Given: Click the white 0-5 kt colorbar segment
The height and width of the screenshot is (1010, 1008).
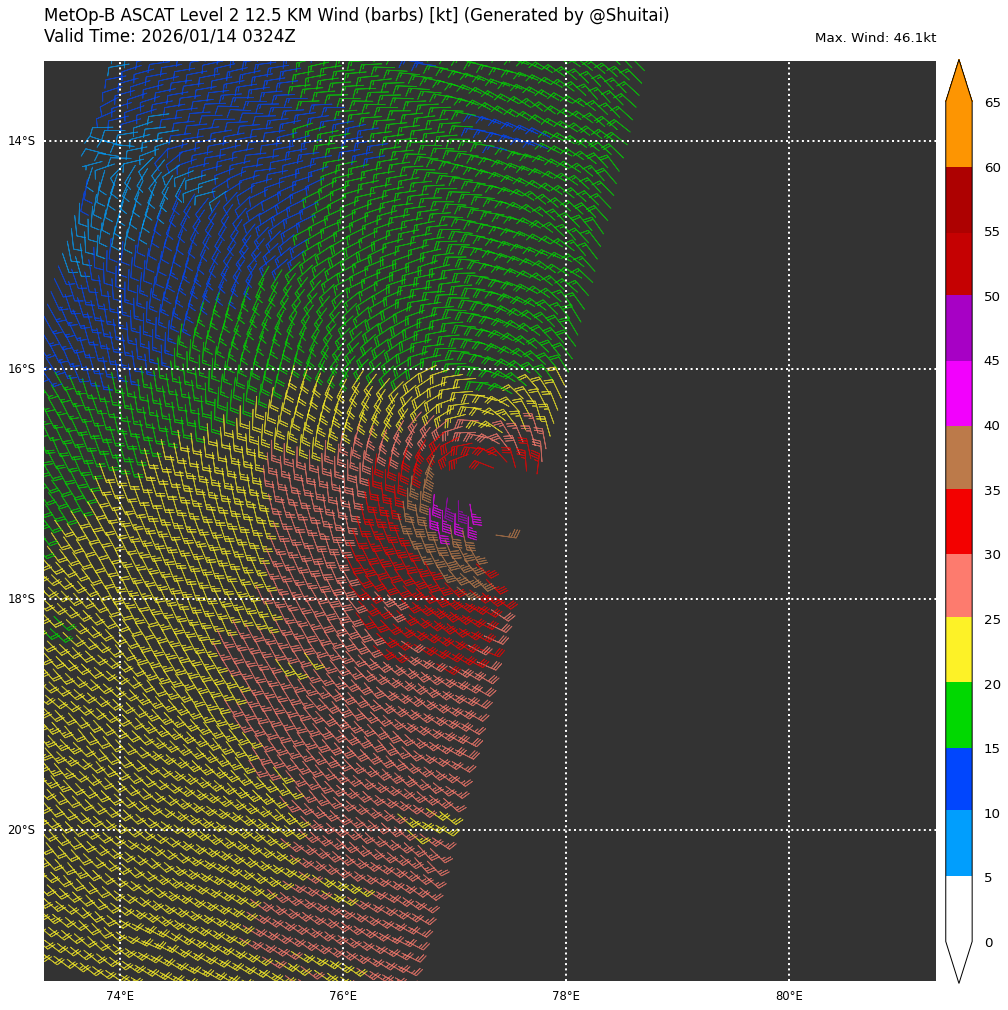Looking at the screenshot, I should pyautogui.click(x=958, y=908).
